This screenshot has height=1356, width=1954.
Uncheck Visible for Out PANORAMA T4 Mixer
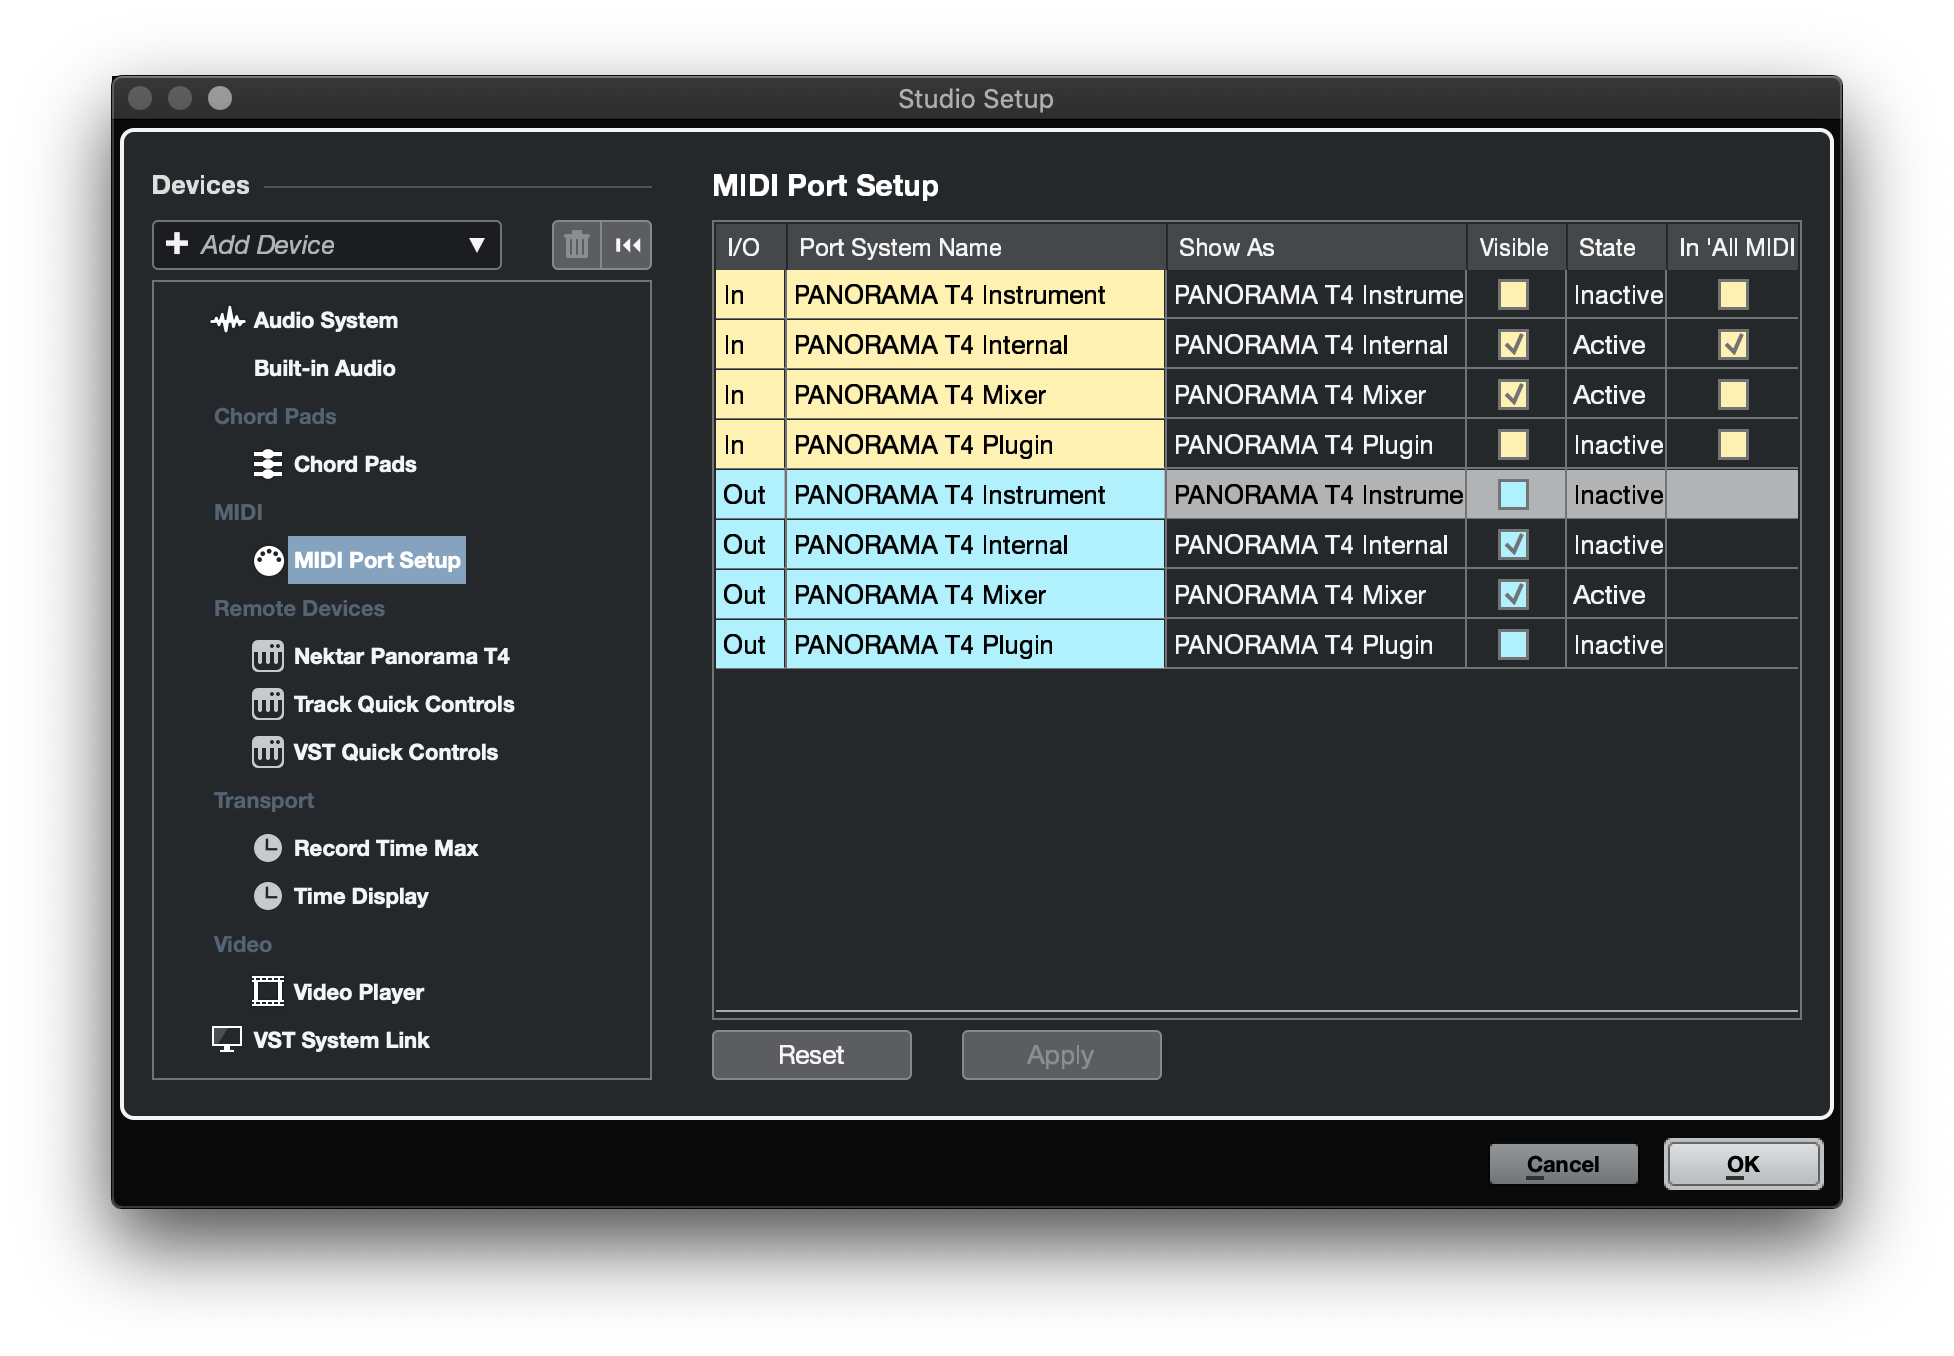(x=1513, y=595)
